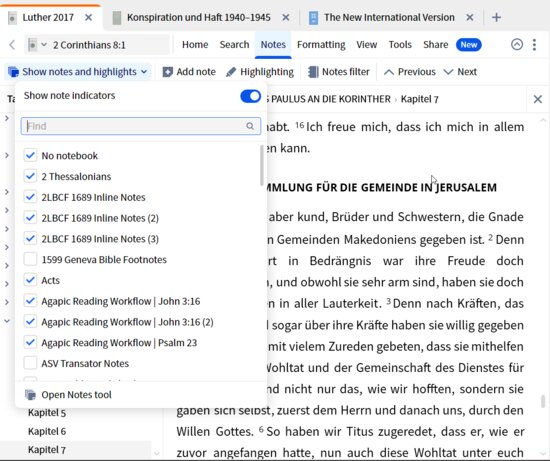The height and width of the screenshot is (461, 550).
Task: Collapse the expanded tree chevron in sidebar
Action: click(x=7, y=321)
